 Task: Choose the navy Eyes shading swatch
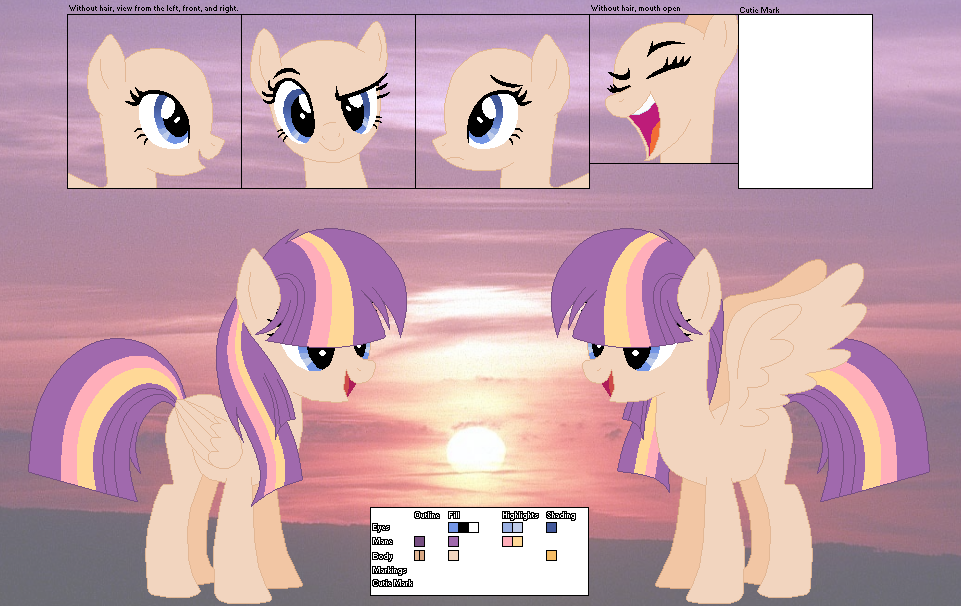coord(552,528)
